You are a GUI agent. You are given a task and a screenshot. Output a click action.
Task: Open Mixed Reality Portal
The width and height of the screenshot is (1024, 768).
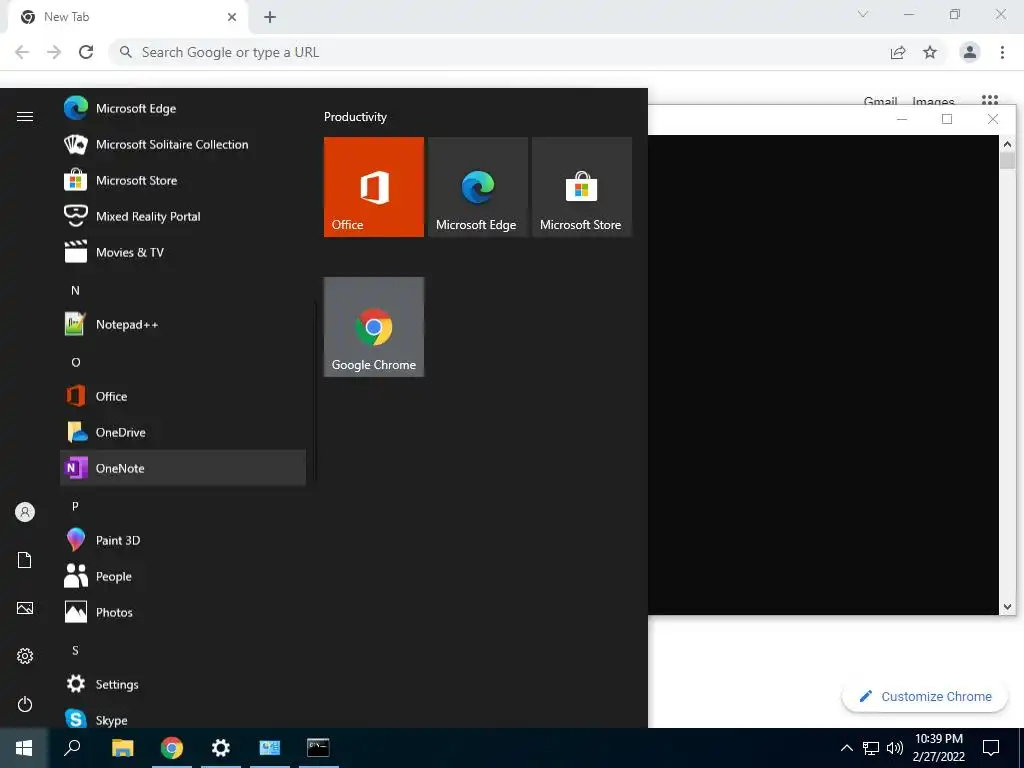tap(183, 216)
